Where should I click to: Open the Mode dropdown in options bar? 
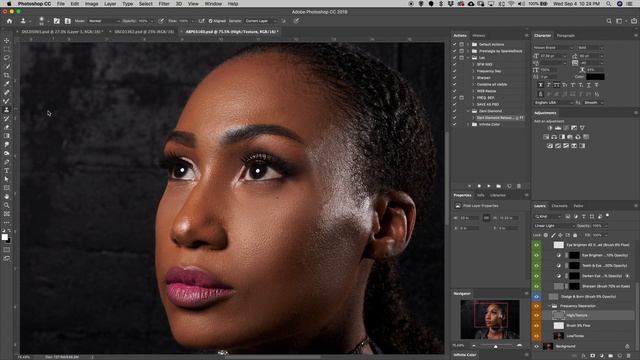tap(104, 21)
